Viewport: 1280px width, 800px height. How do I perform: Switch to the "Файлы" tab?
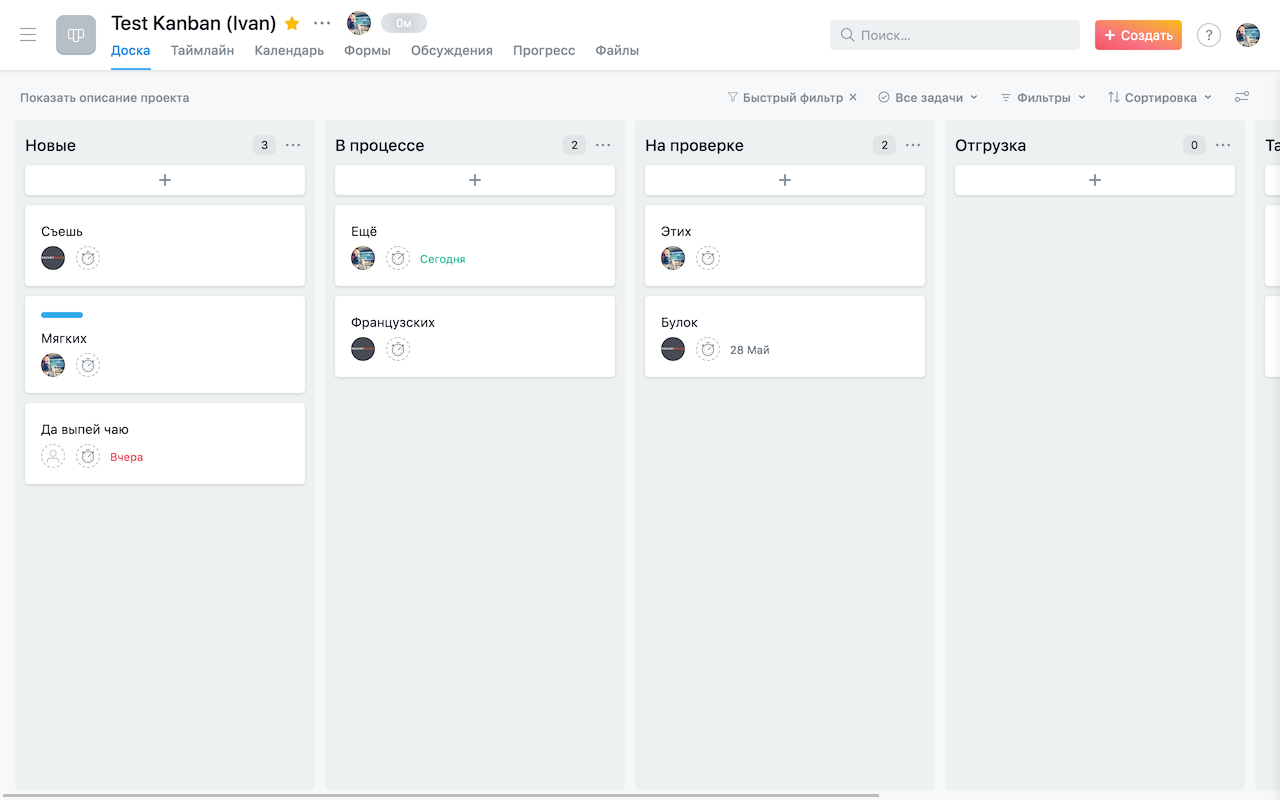click(617, 50)
